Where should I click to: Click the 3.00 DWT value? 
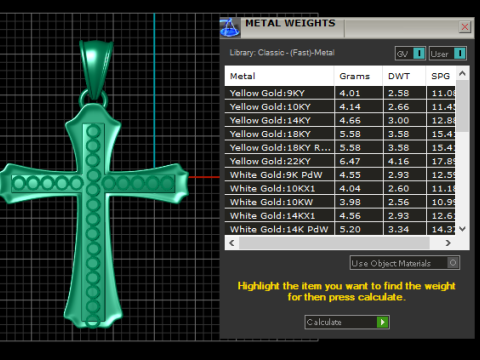pyautogui.click(x=398, y=120)
